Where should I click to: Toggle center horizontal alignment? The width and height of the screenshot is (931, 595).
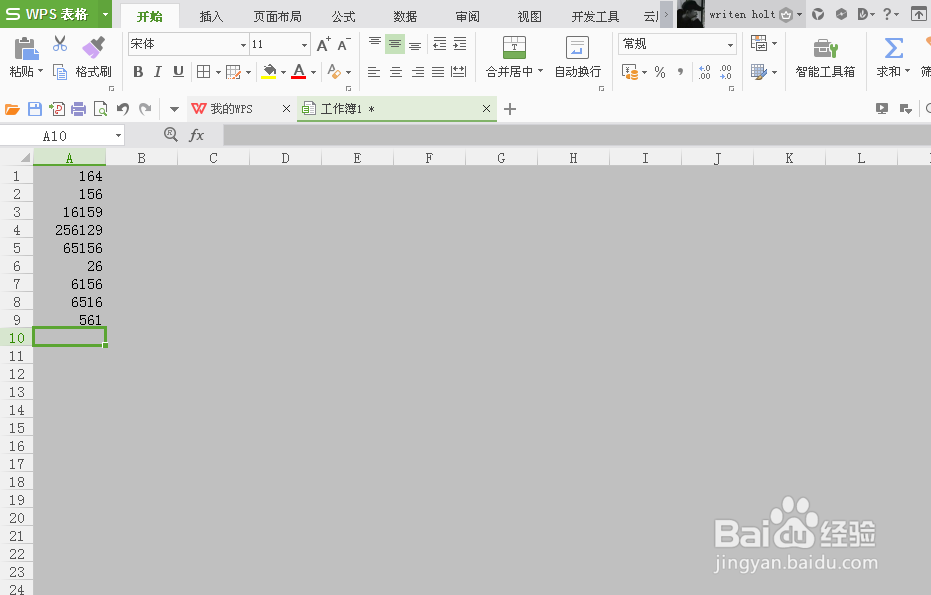click(x=396, y=72)
